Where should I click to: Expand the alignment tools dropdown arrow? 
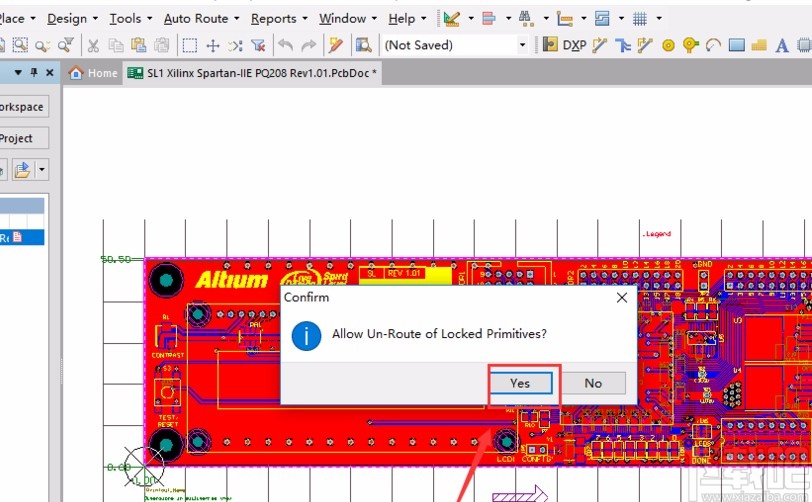(508, 19)
